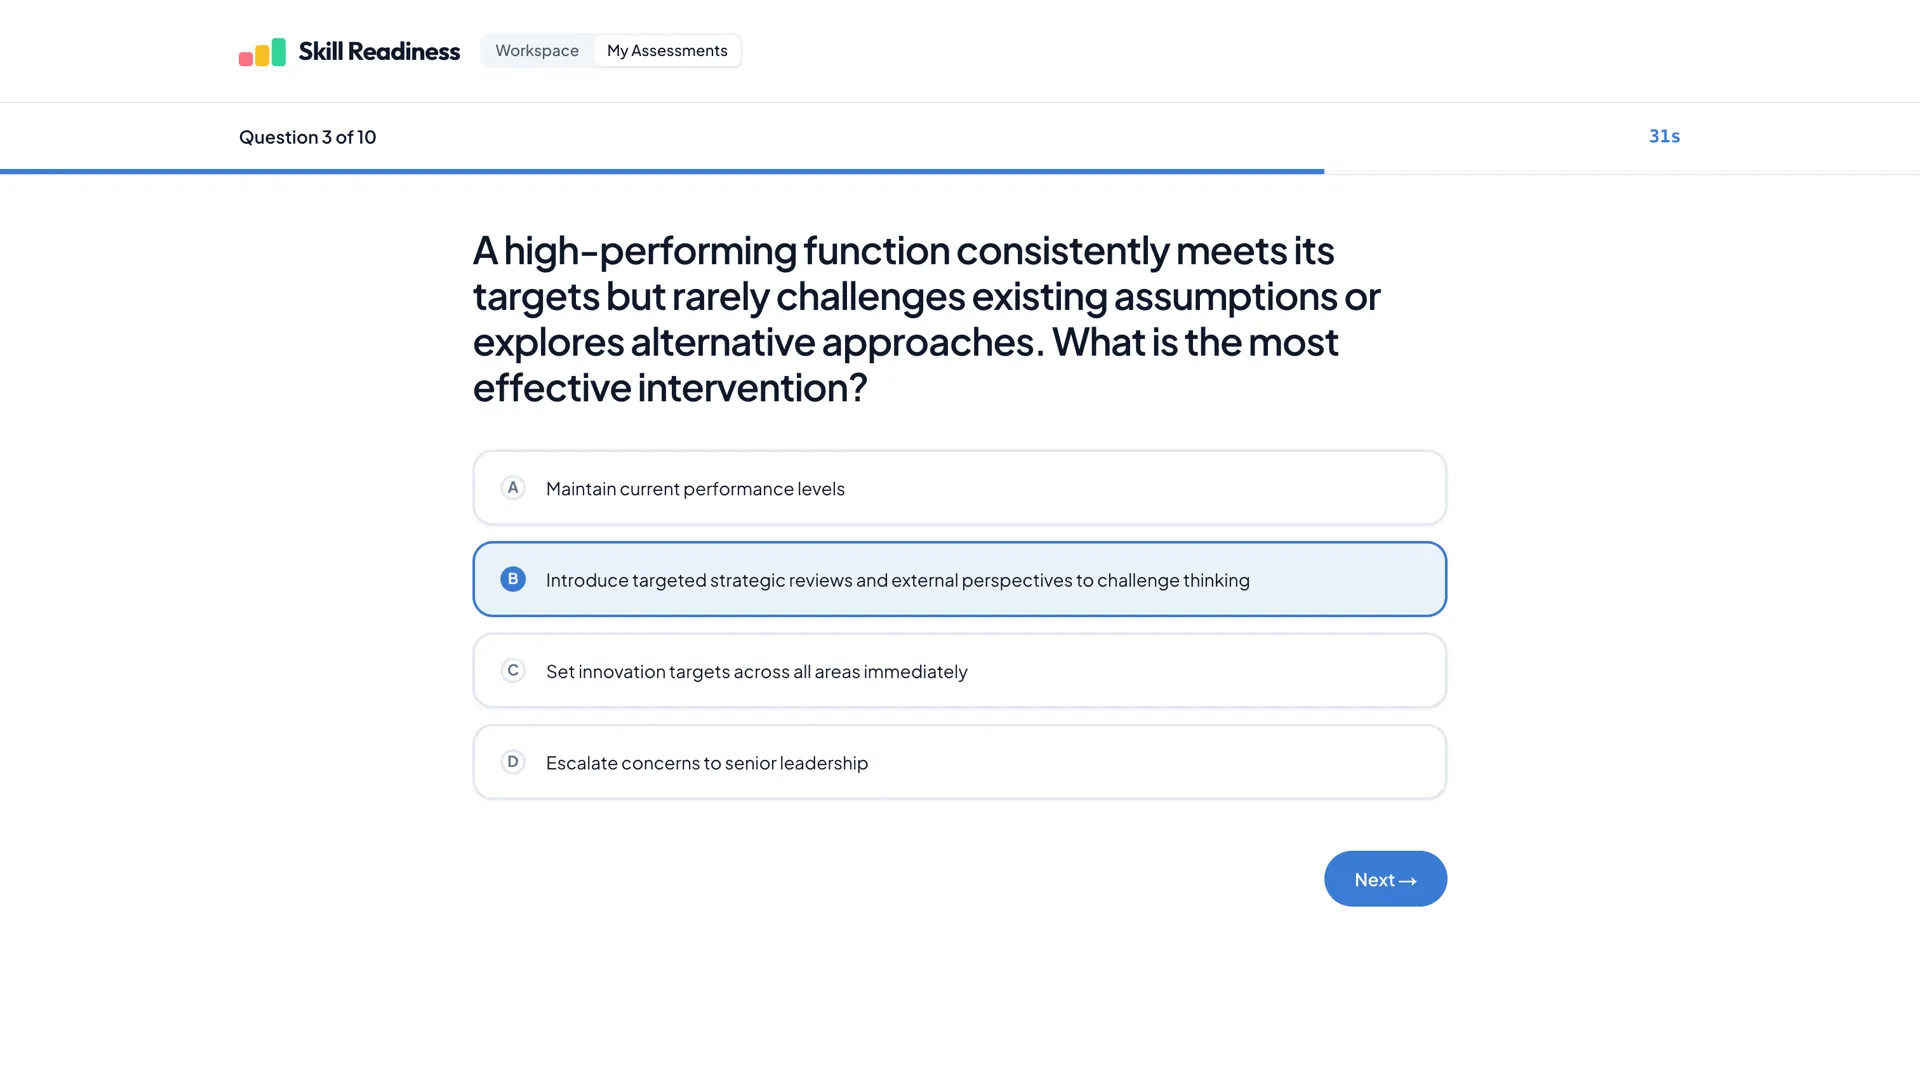
Task: Deselect the chosen option B
Action: [959, 579]
